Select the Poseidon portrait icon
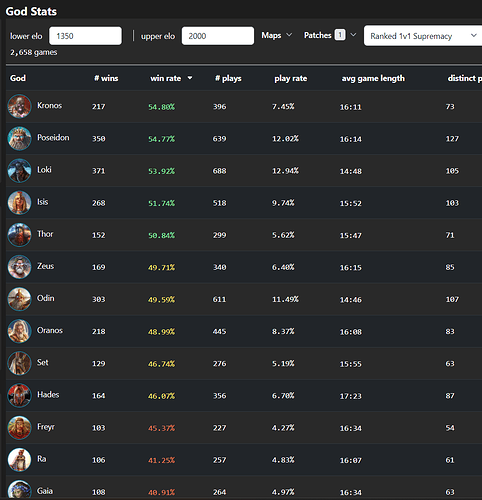 pos(19,138)
